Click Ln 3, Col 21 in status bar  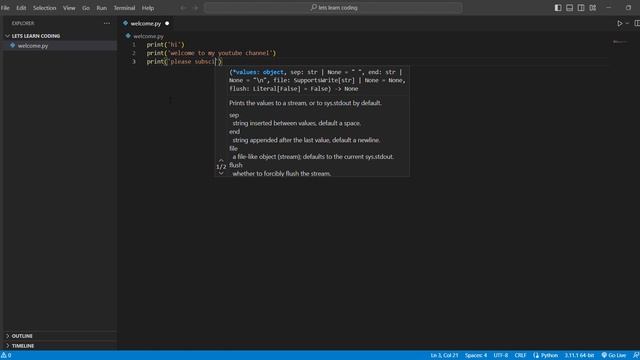coord(444,356)
